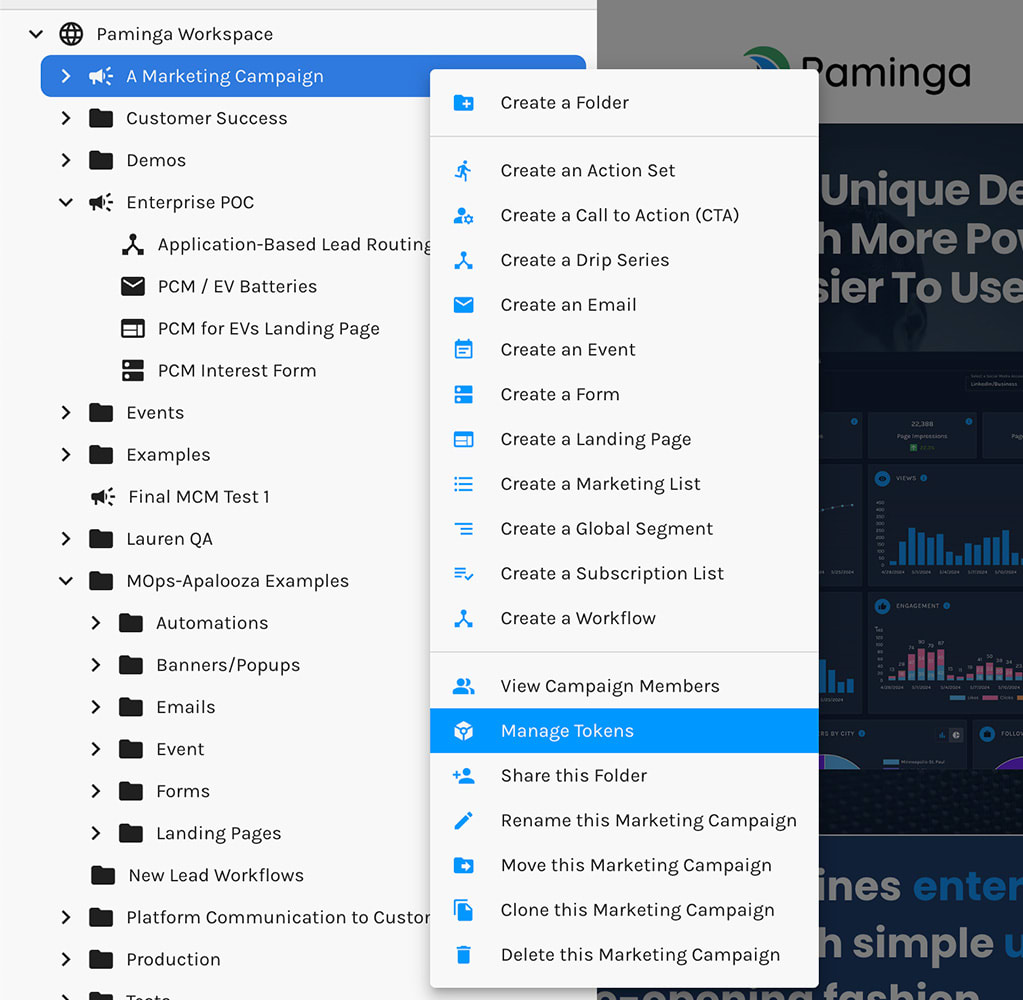Expand the Lauren QA folder
This screenshot has width=1023, height=1000.
pyautogui.click(x=65, y=539)
